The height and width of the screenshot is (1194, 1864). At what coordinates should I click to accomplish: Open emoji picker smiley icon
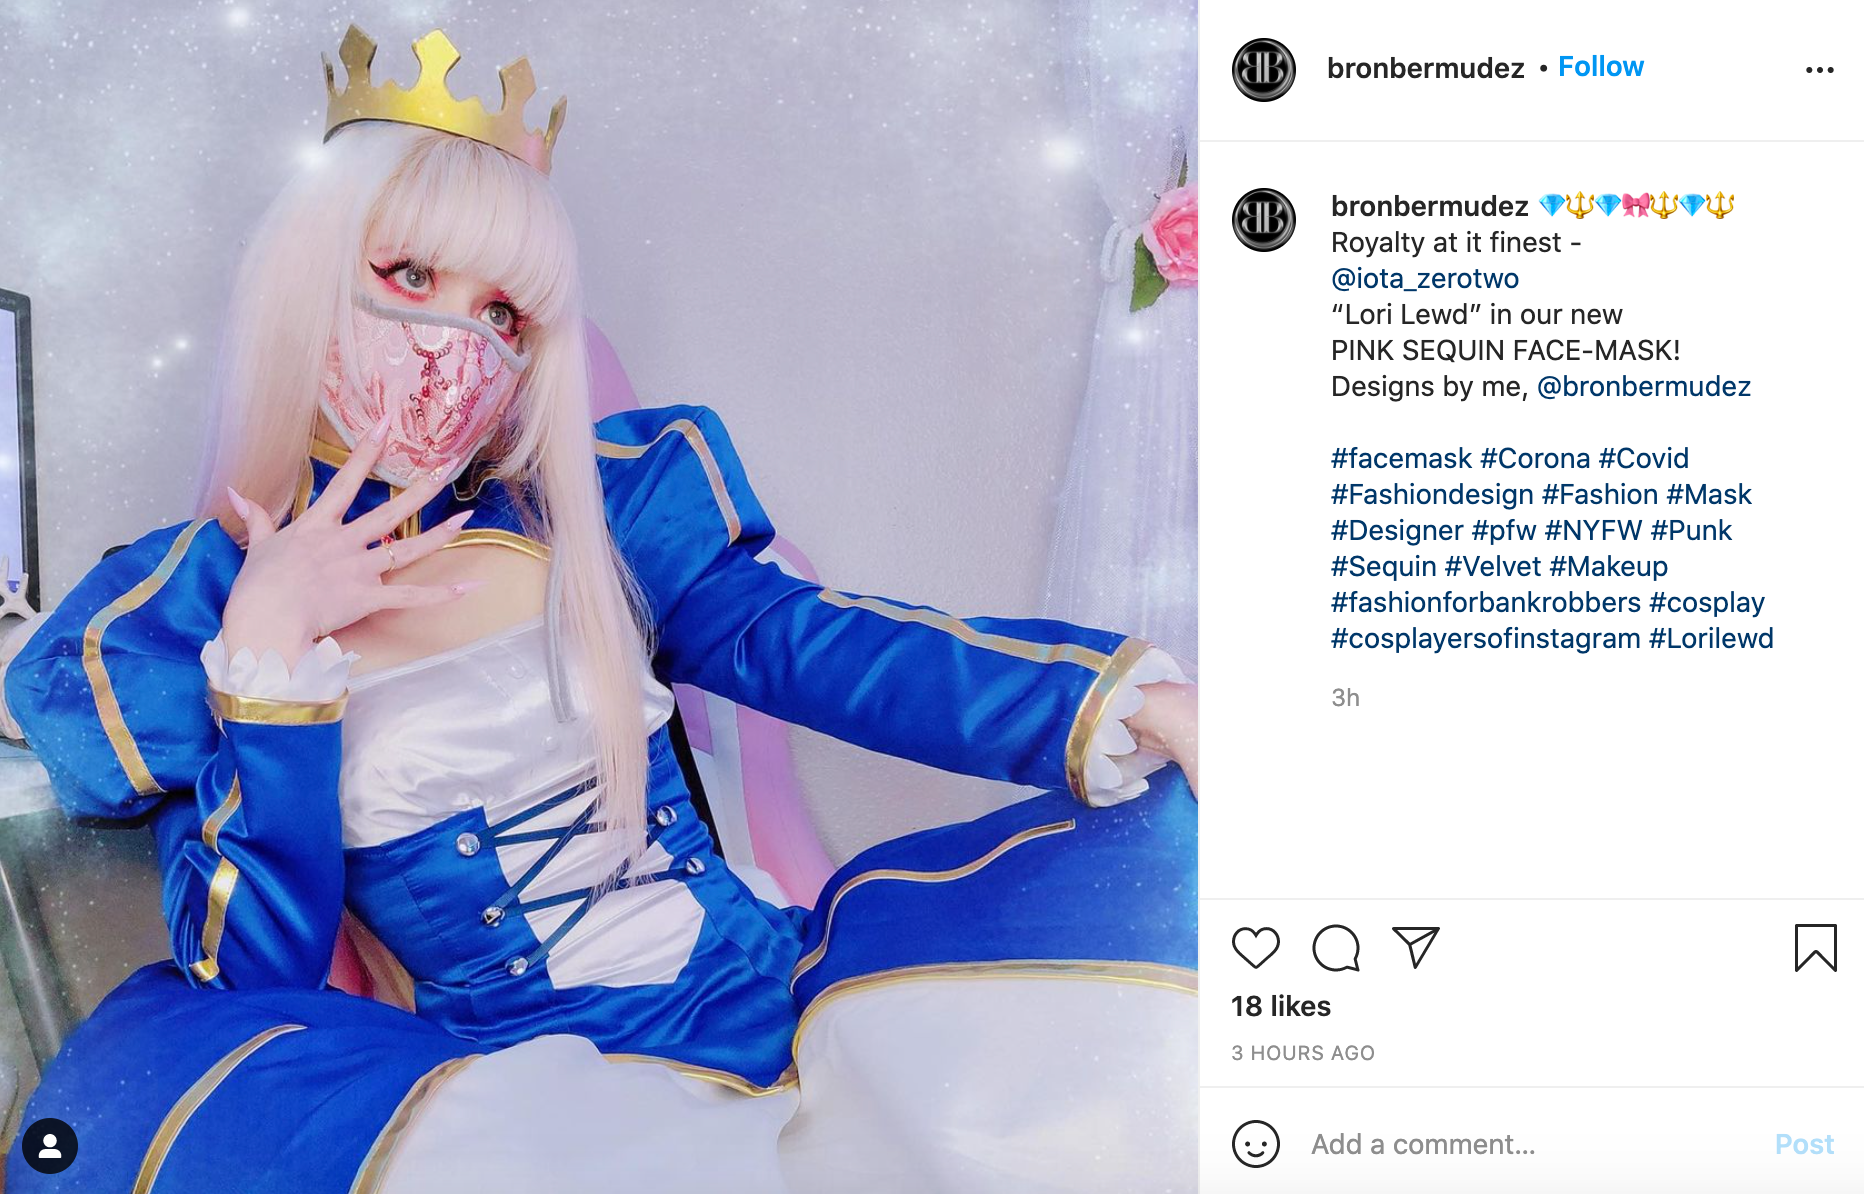click(x=1256, y=1144)
